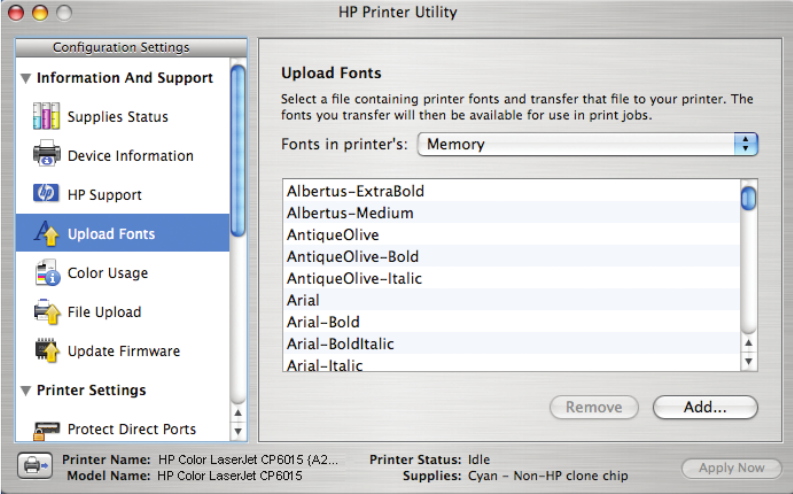Collapse the Printer Settings section
Viewport: 793px width, 494px height.
point(25,390)
